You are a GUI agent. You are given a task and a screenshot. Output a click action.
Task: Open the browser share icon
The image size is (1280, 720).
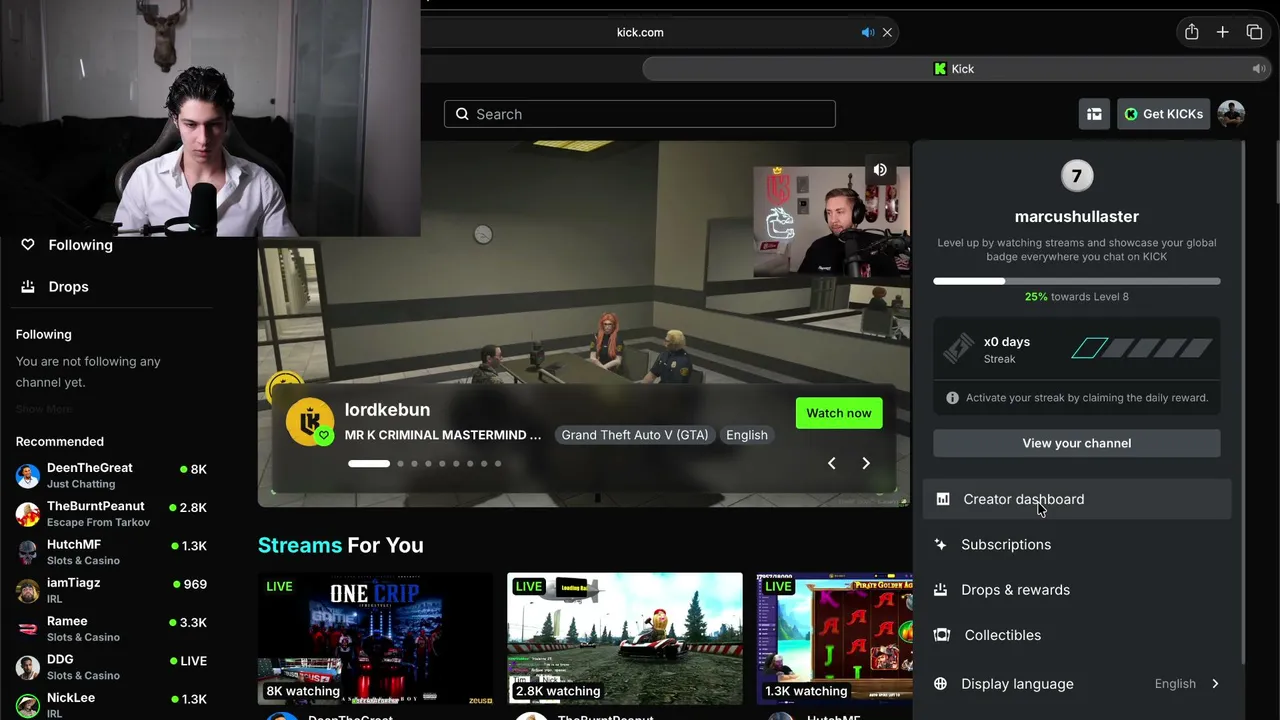[x=1191, y=32]
